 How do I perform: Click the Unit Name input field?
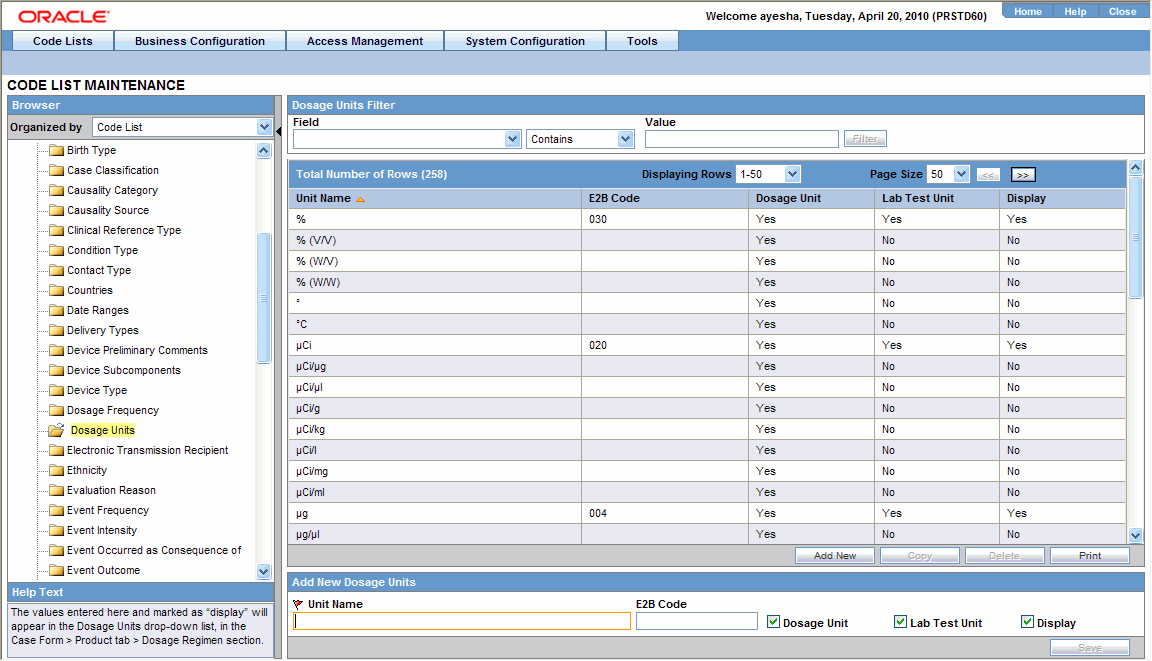(x=462, y=621)
